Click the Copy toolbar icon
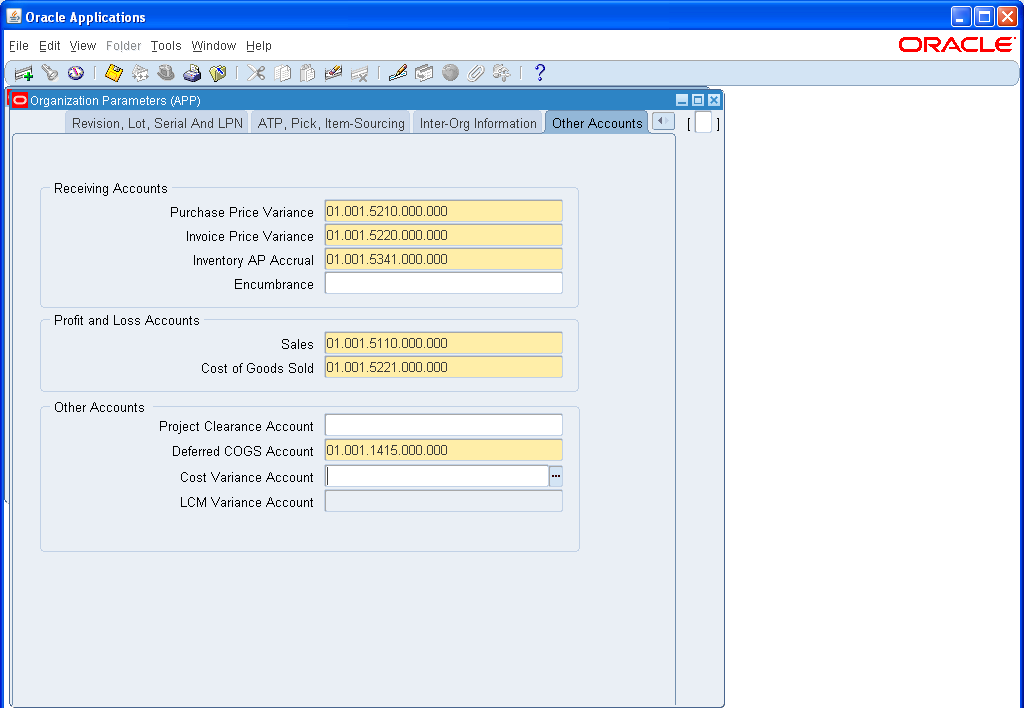The width and height of the screenshot is (1024, 708). [282, 72]
